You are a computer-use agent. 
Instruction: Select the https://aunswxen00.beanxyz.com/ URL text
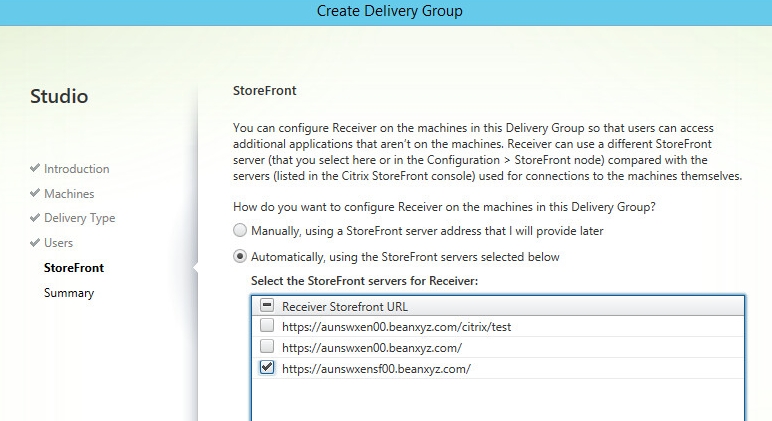(x=372, y=348)
